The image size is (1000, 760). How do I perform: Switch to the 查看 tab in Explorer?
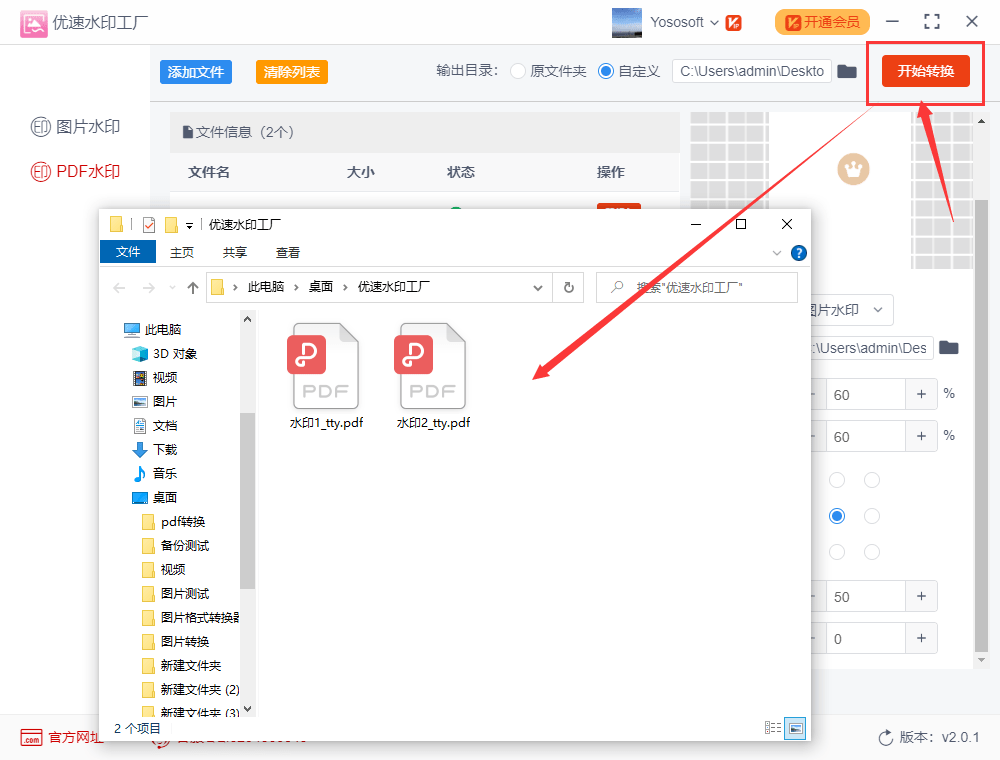tap(287, 252)
